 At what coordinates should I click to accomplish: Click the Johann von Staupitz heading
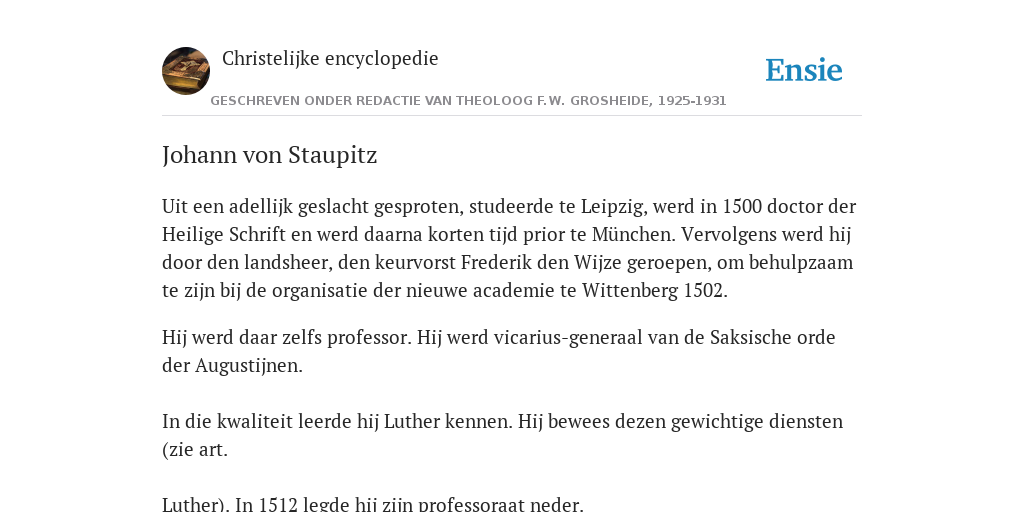(270, 155)
